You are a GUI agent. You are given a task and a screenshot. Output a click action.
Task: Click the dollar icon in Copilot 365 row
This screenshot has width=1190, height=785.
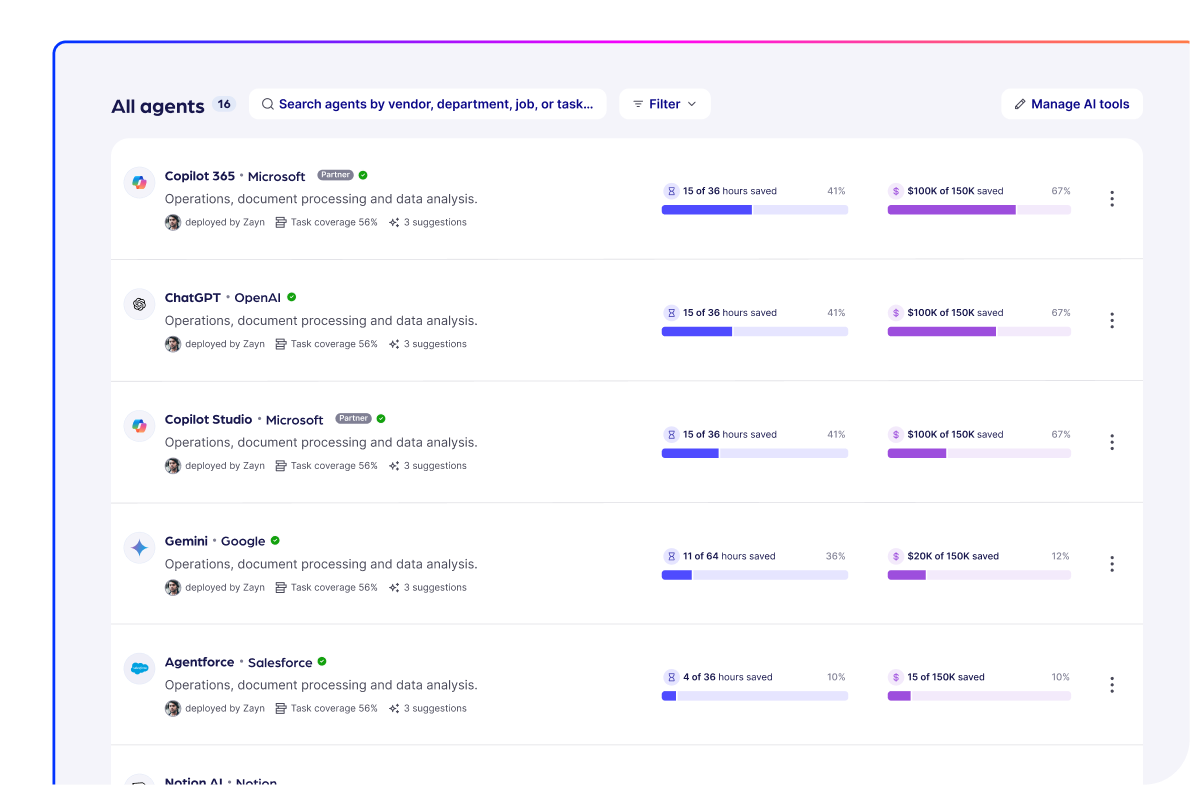[x=896, y=191]
